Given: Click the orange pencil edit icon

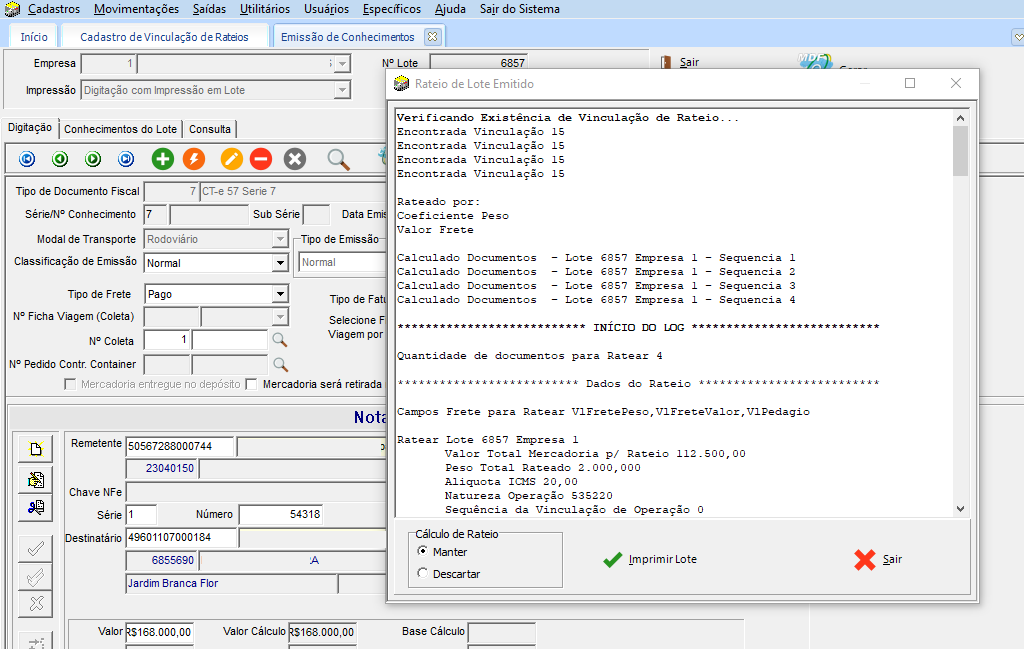Looking at the screenshot, I should 232,159.
